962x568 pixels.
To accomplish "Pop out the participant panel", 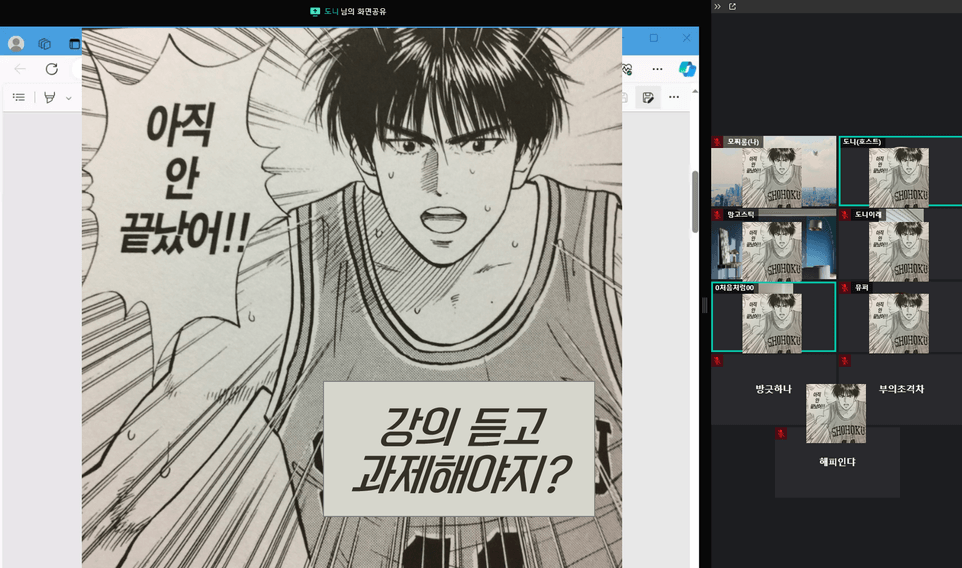I will pyautogui.click(x=732, y=6).
